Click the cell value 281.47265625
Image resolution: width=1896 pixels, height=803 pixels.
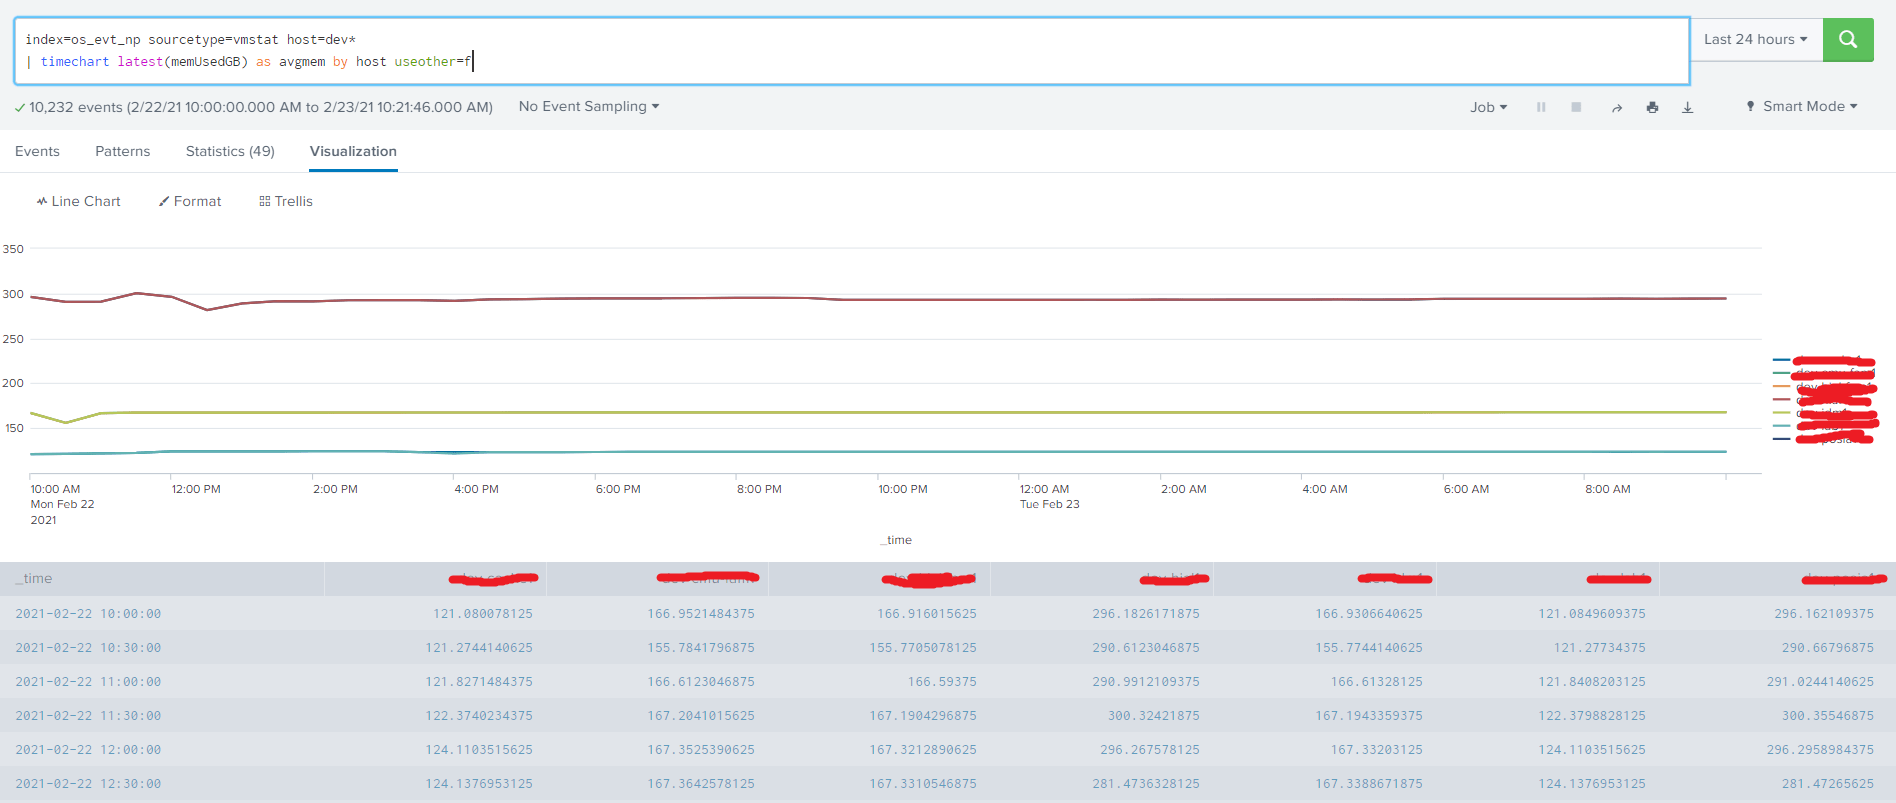coord(1828,784)
